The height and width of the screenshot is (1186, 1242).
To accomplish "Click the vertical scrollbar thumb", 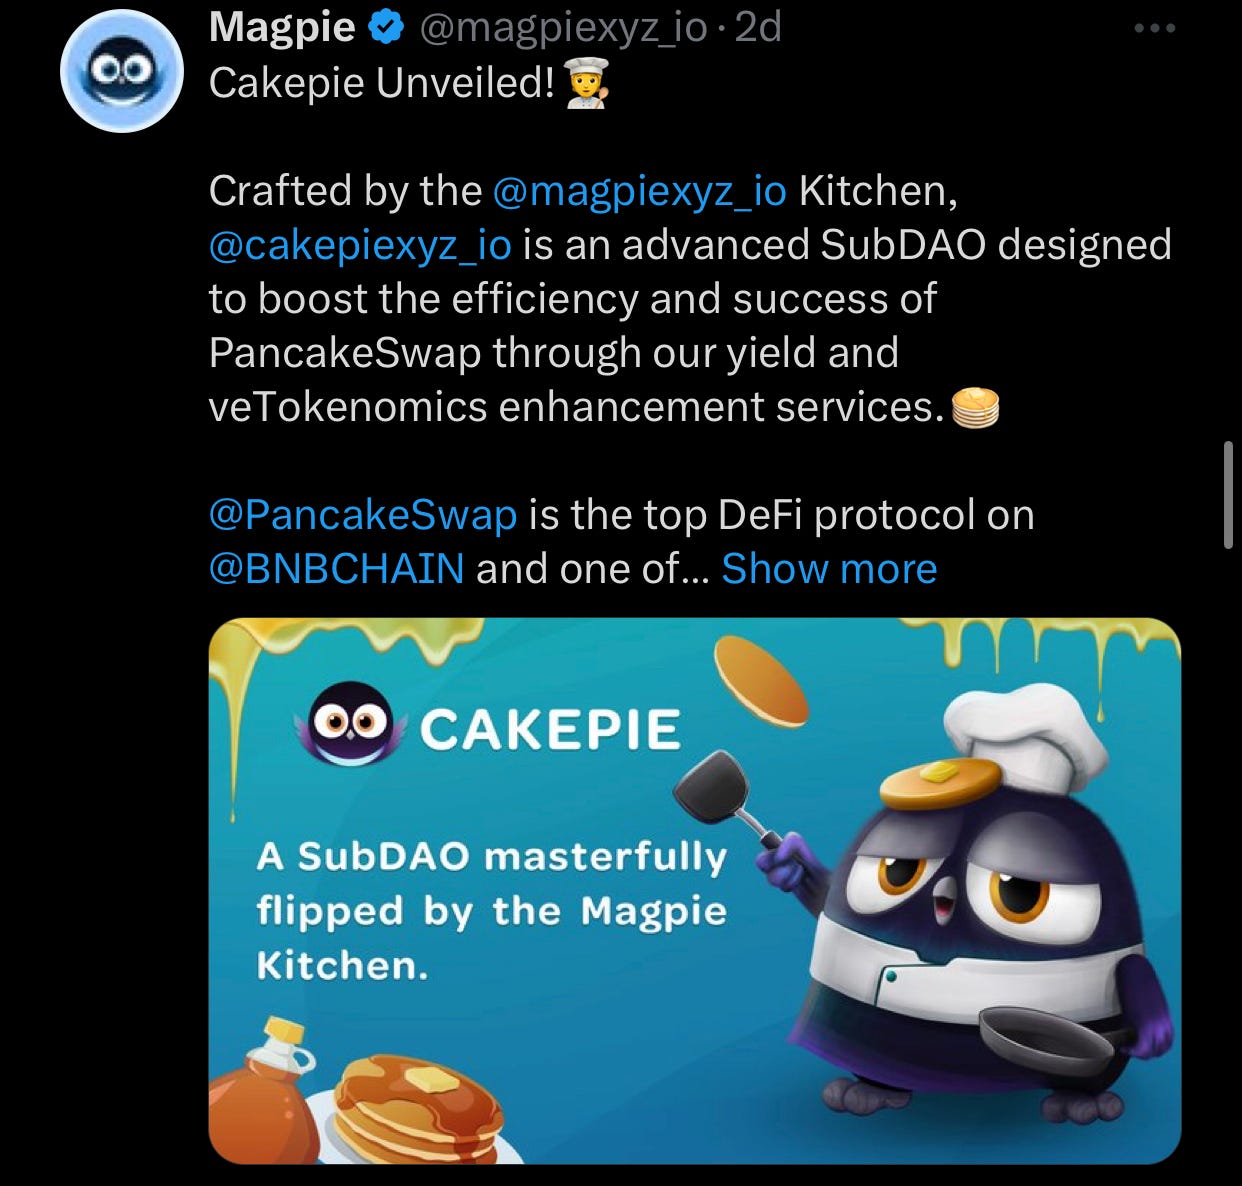I will pos(1228,495).
